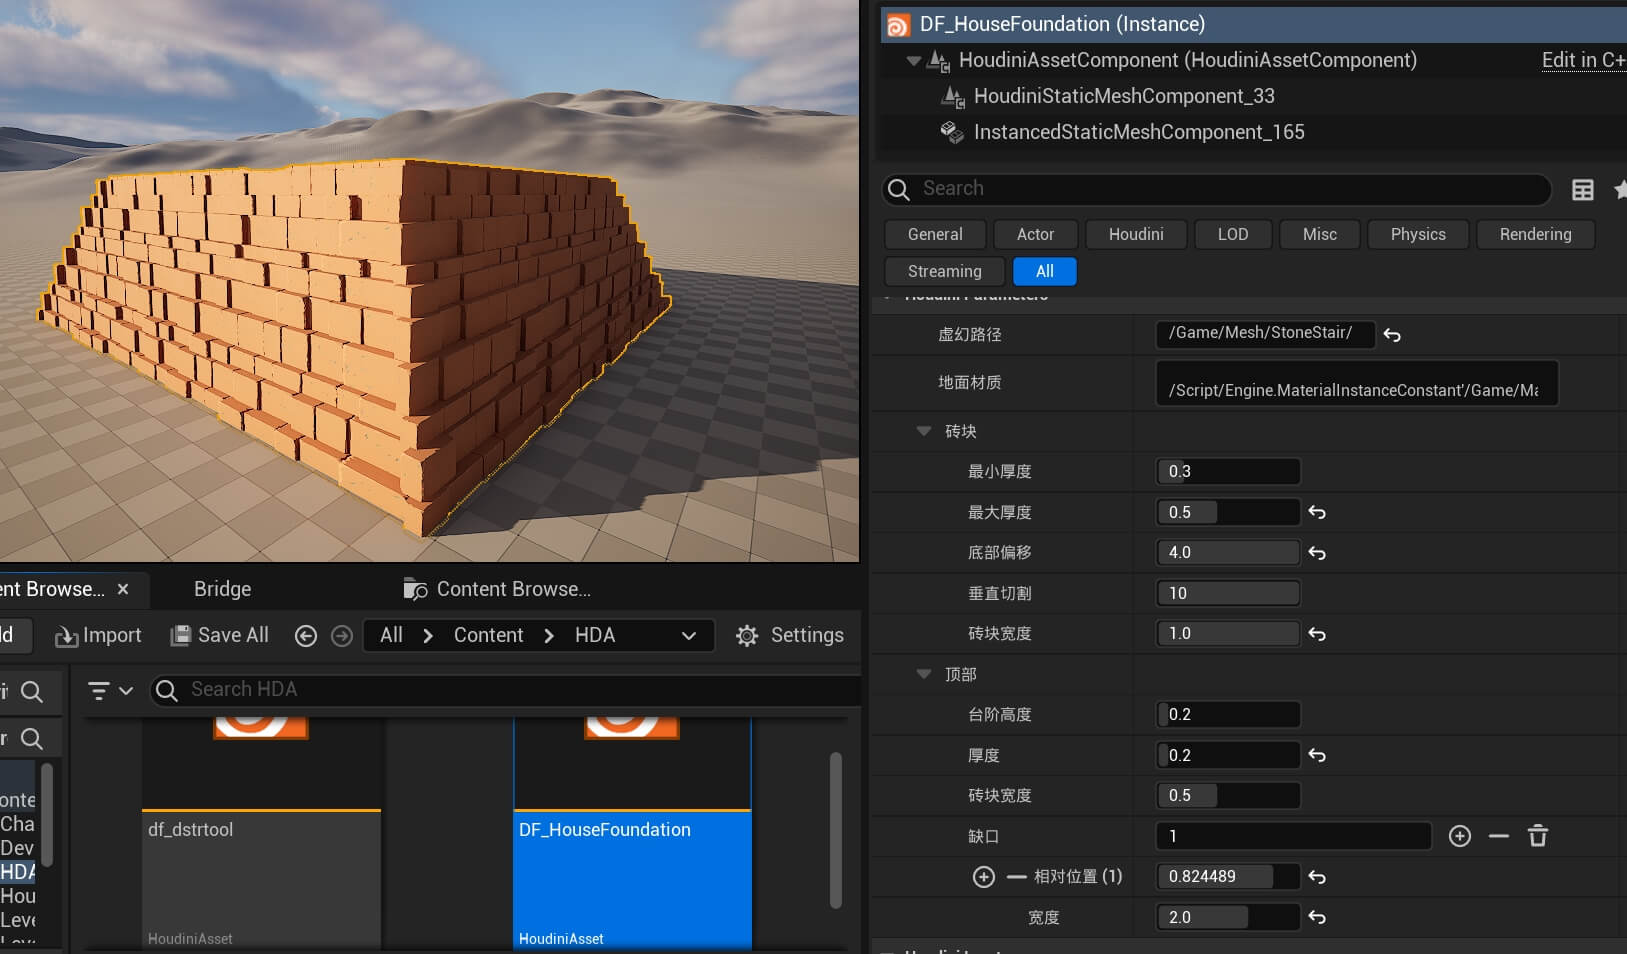This screenshot has width=1627, height=954.
Task: Add a 缺口 element with the plus icon
Action: click(x=1460, y=836)
